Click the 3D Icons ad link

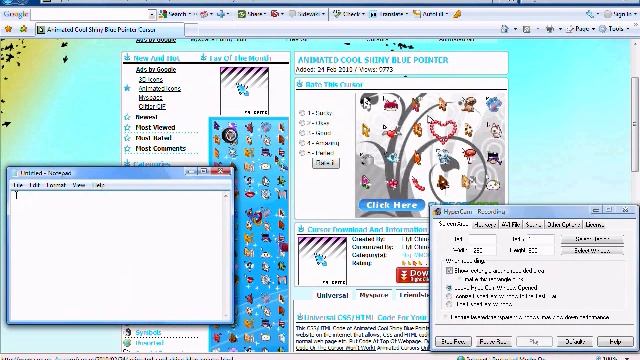151,79
